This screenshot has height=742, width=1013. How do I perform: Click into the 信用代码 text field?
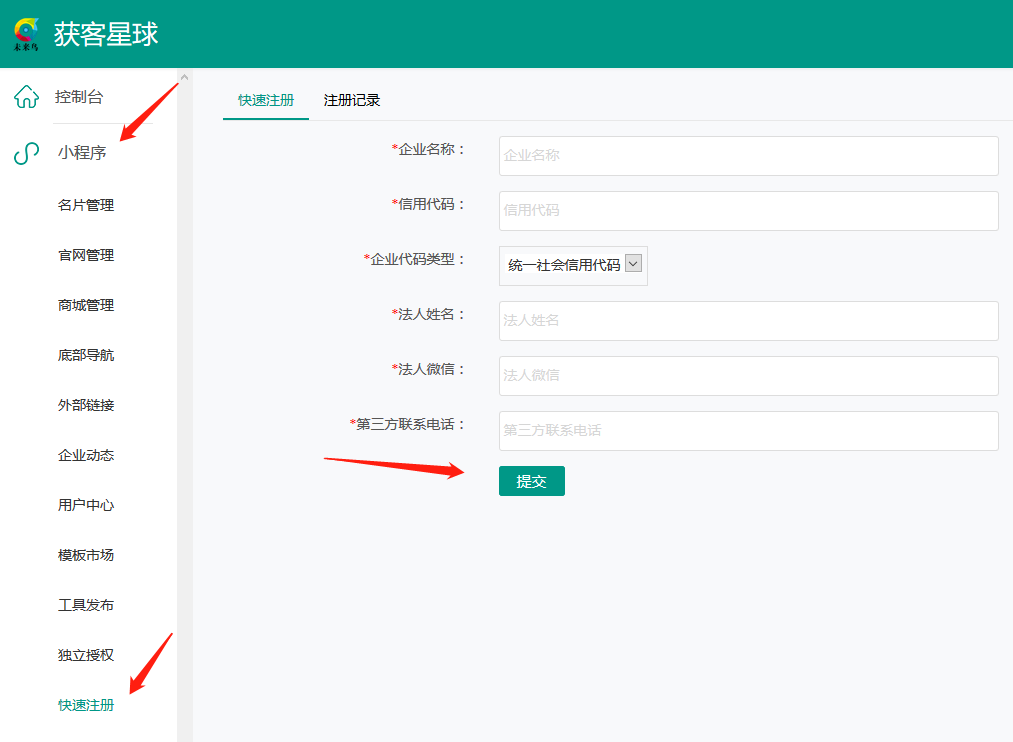coord(748,211)
